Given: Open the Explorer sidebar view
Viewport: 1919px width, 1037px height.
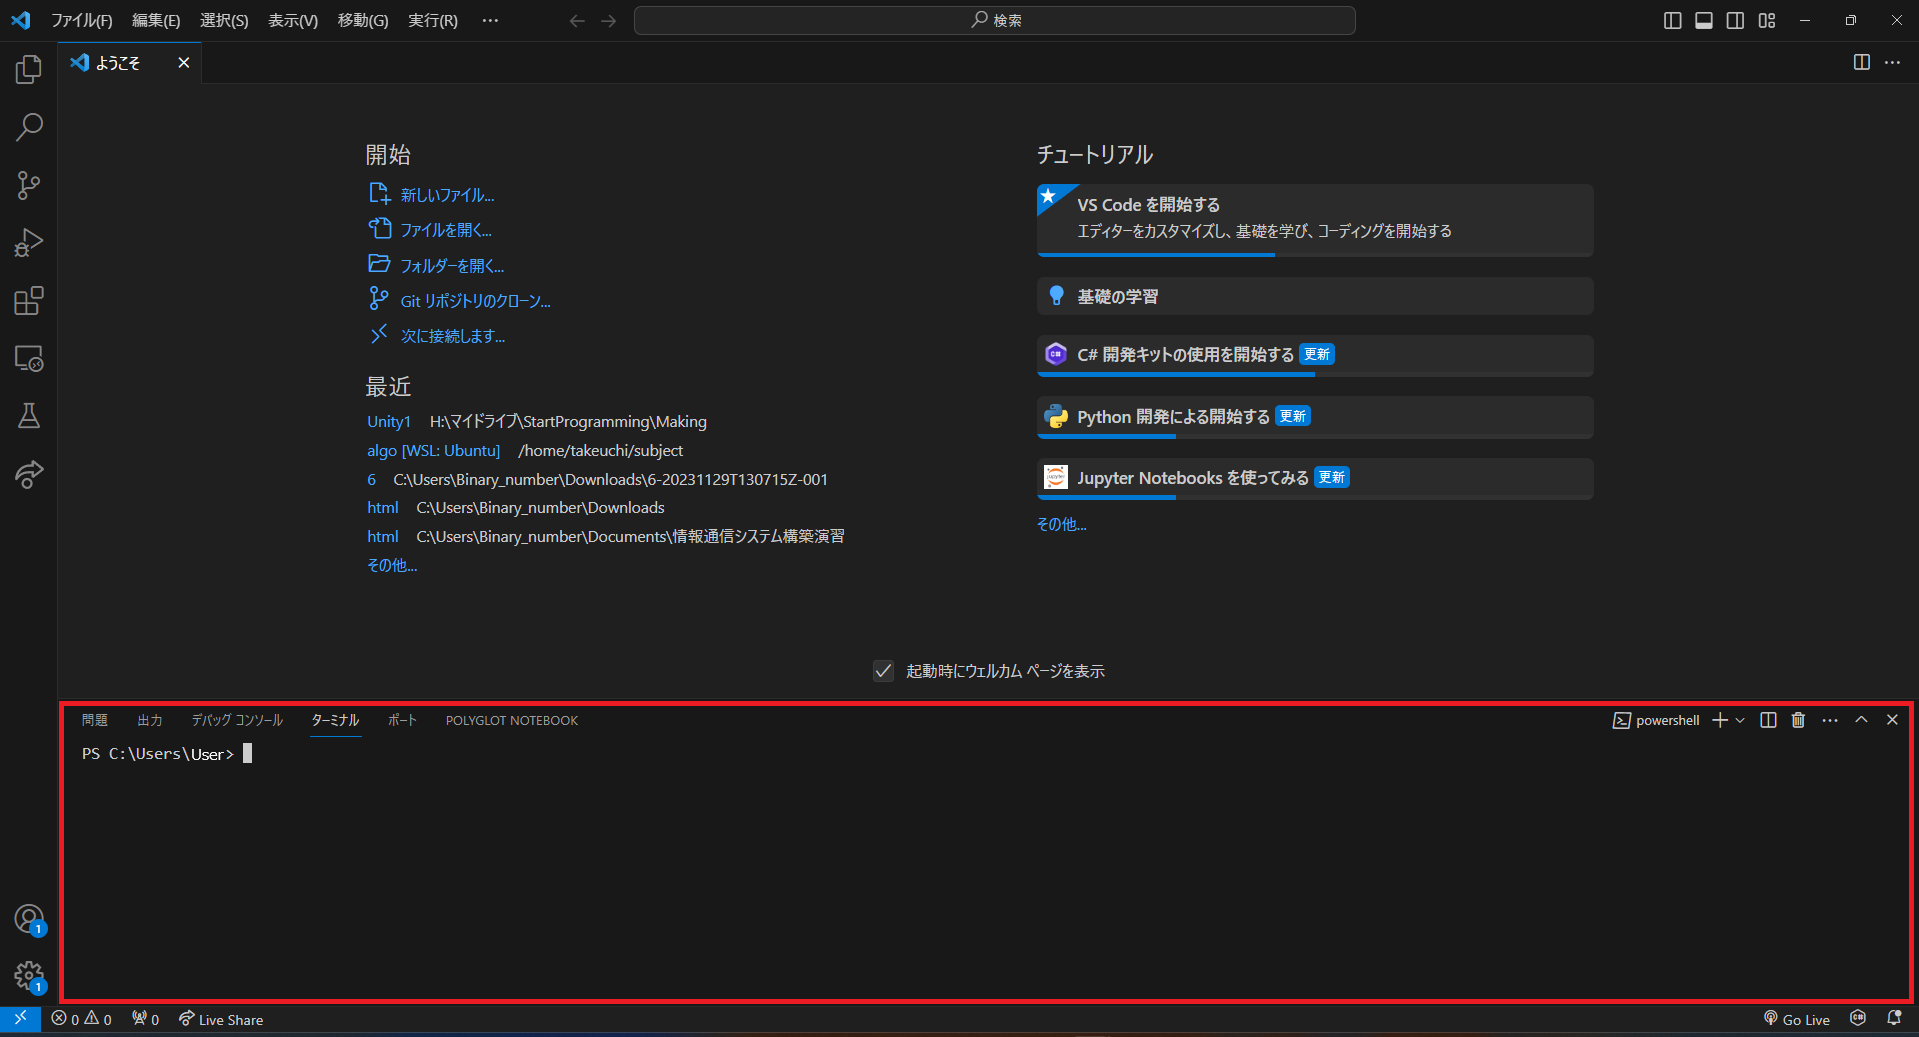Looking at the screenshot, I should click(x=28, y=70).
